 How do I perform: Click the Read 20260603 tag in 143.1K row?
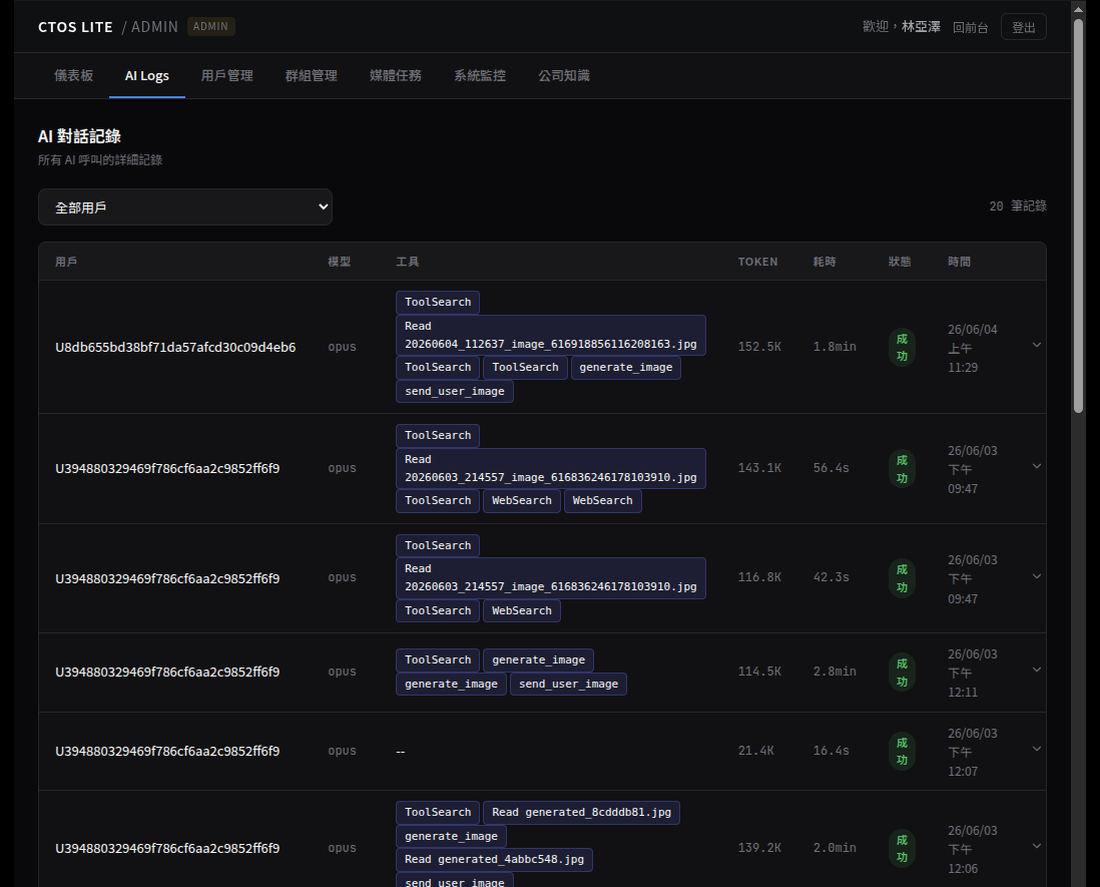551,468
